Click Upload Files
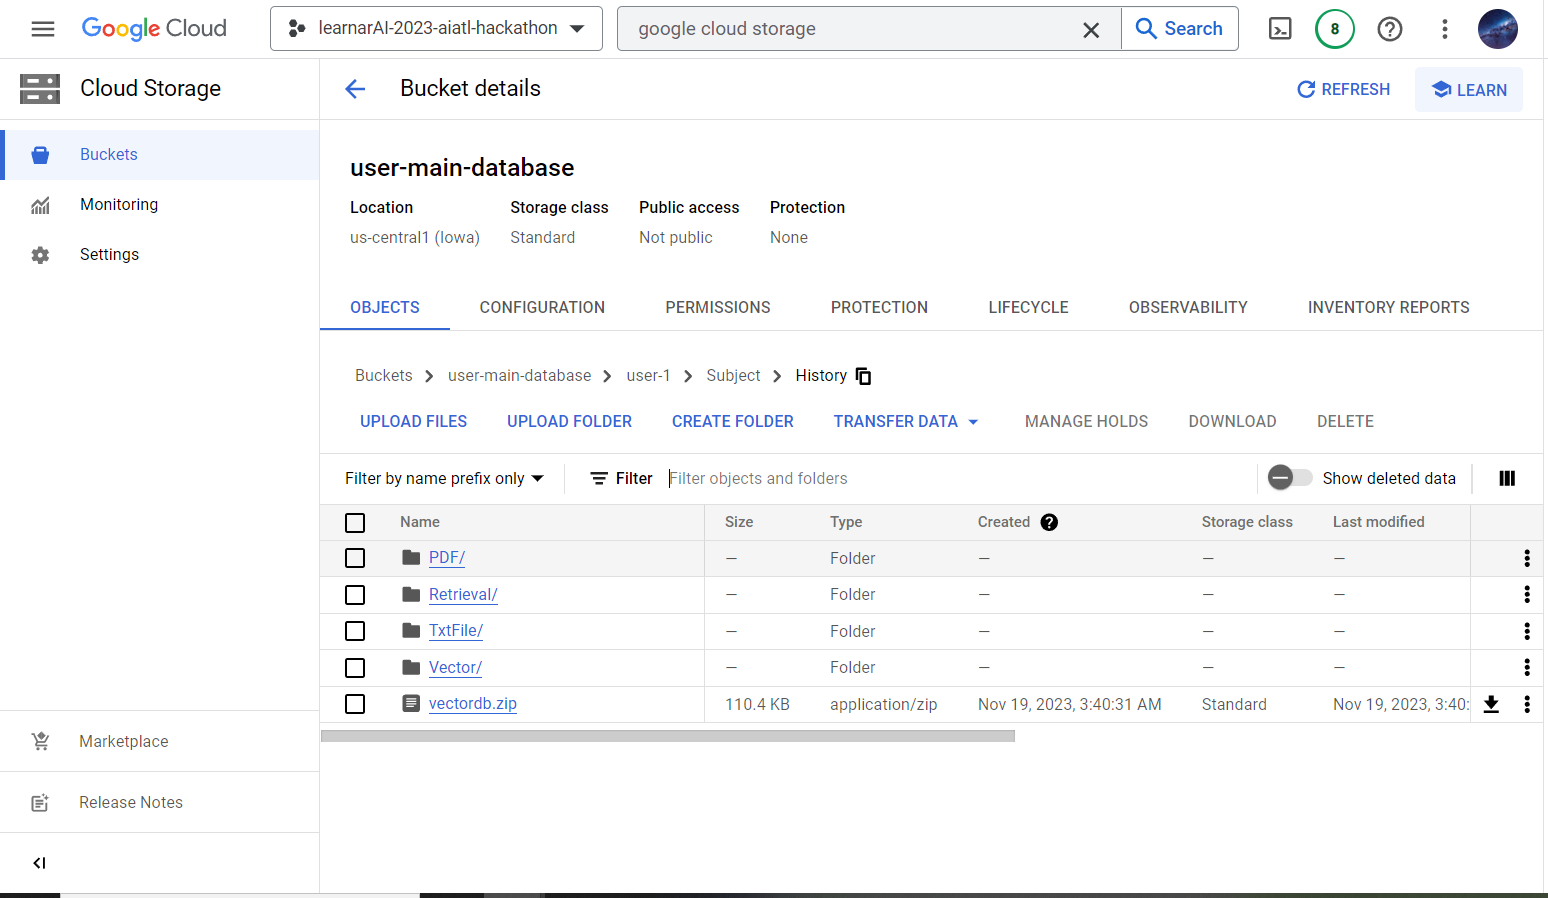 413,422
